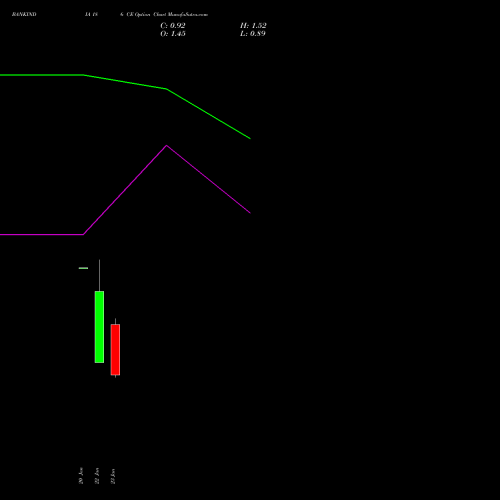This screenshot has height=500, width=500.
Task: Click the open value O: 1.45
Action: (173, 34)
